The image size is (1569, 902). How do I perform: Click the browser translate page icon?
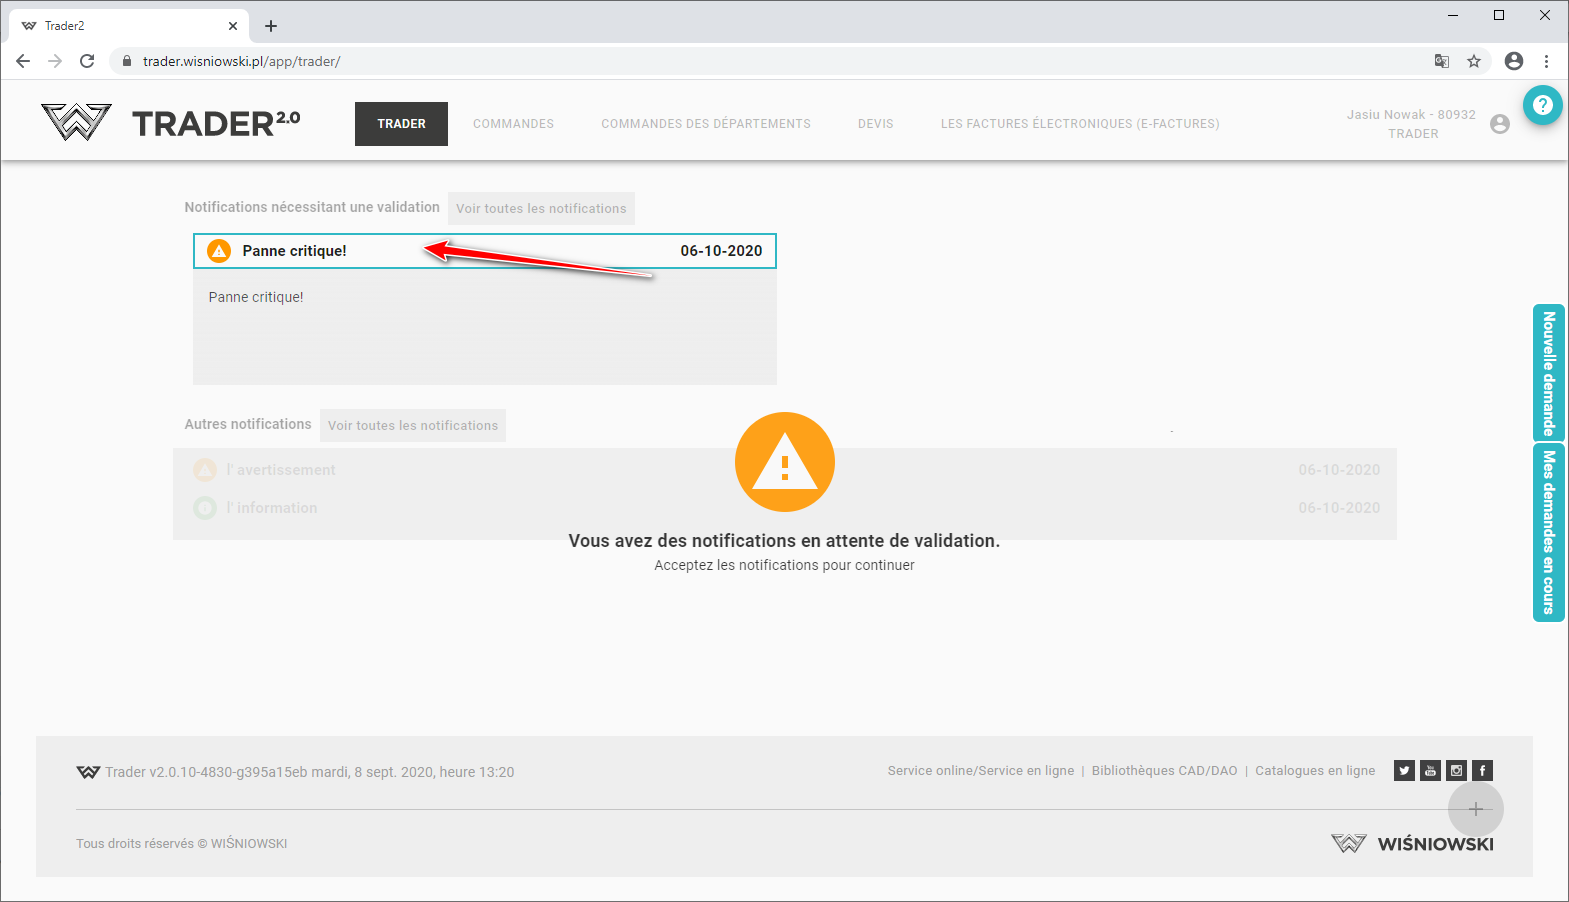tap(1441, 61)
